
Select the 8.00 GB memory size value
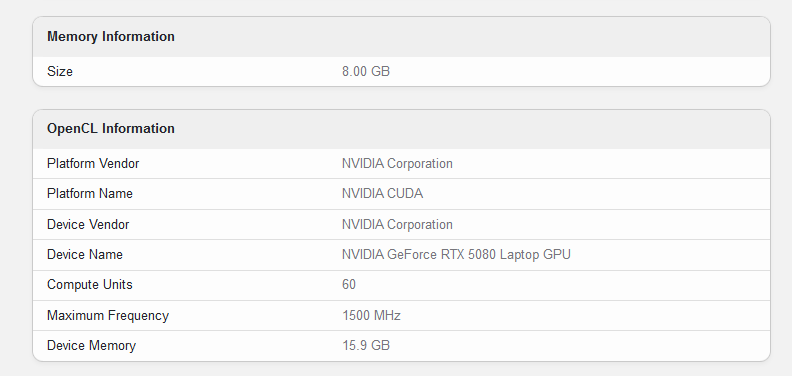pos(366,72)
